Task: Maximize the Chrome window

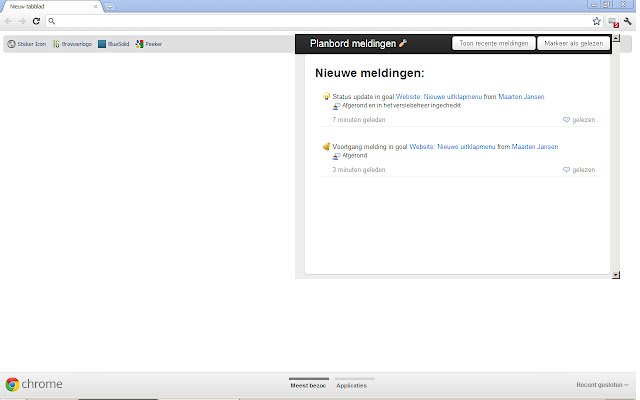Action: click(607, 4)
